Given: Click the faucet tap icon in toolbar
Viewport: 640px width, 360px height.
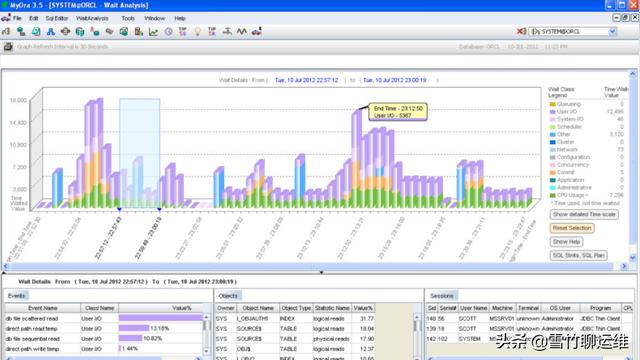Looking at the screenshot, I should tap(227, 31).
